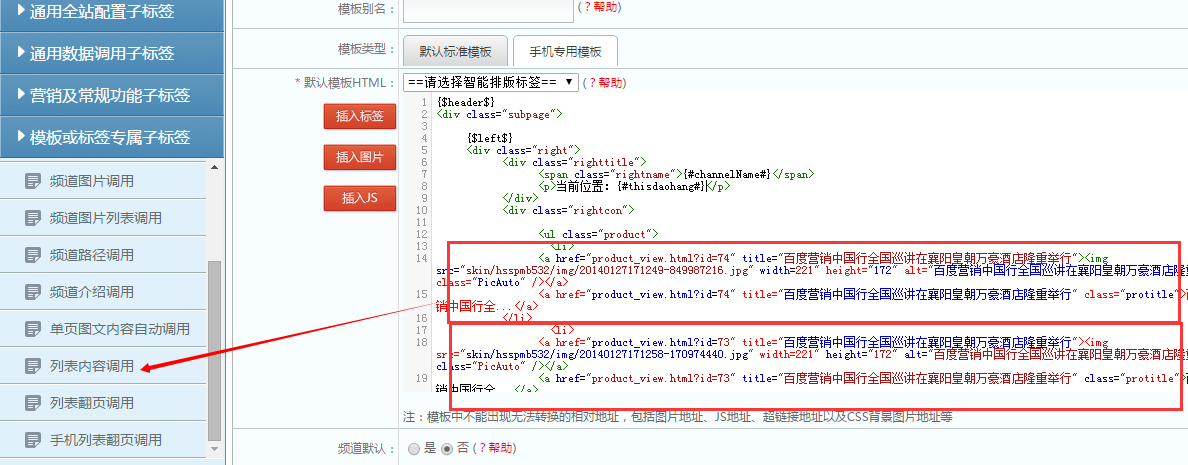The image size is (1188, 465).
Task: Switch to 默认标准模板 tab
Action: tap(455, 51)
